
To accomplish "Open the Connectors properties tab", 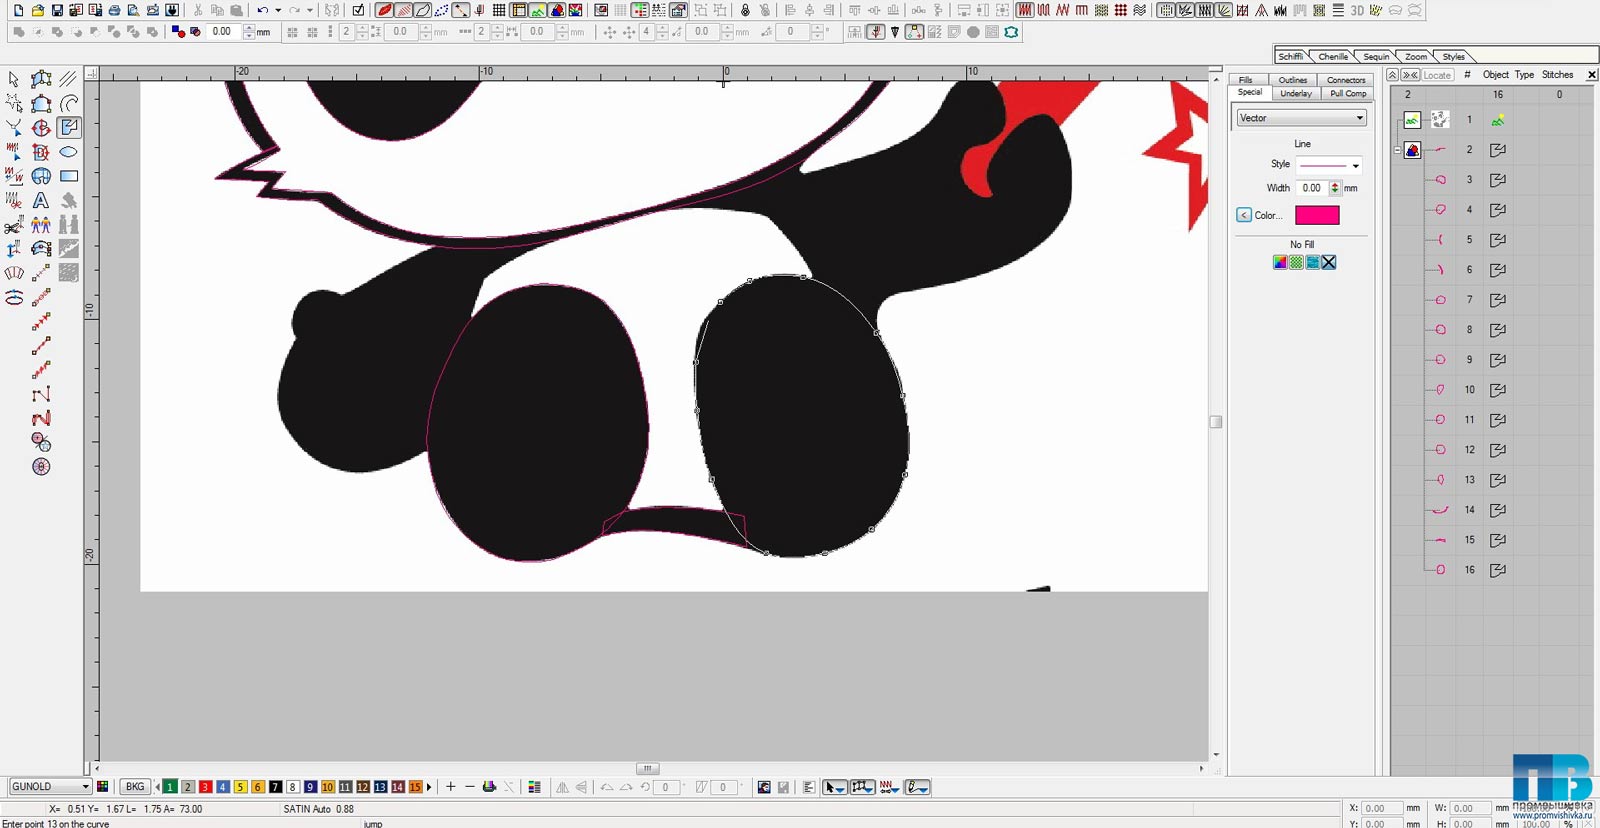I will 1346,80.
